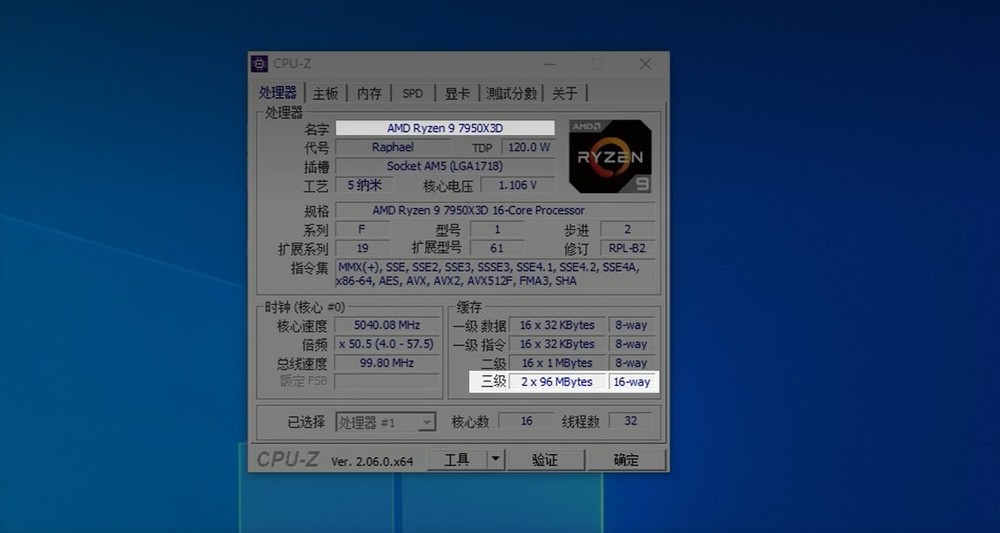
Task: Click the 确定 button
Action: coord(626,460)
